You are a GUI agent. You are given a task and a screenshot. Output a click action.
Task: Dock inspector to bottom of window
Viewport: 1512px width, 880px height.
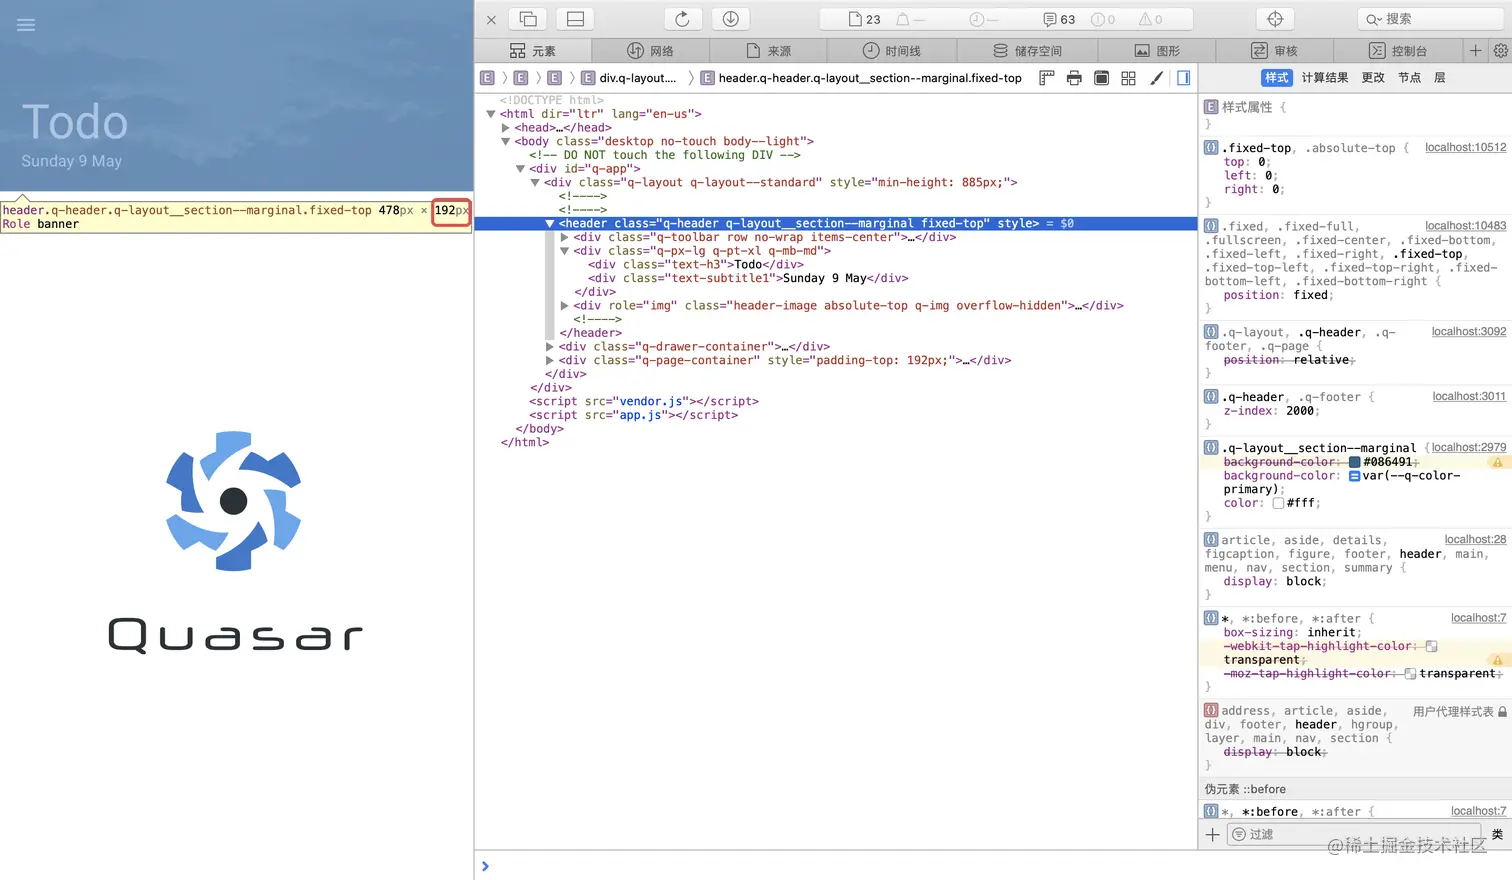pyautogui.click(x=575, y=19)
